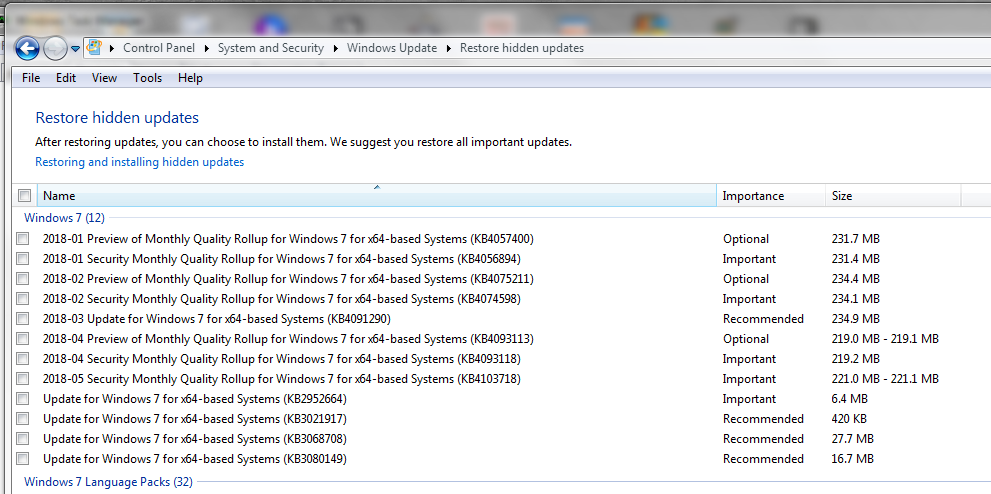Sort the list by the Importance column
Image resolution: width=991 pixels, height=494 pixels.
(x=753, y=196)
